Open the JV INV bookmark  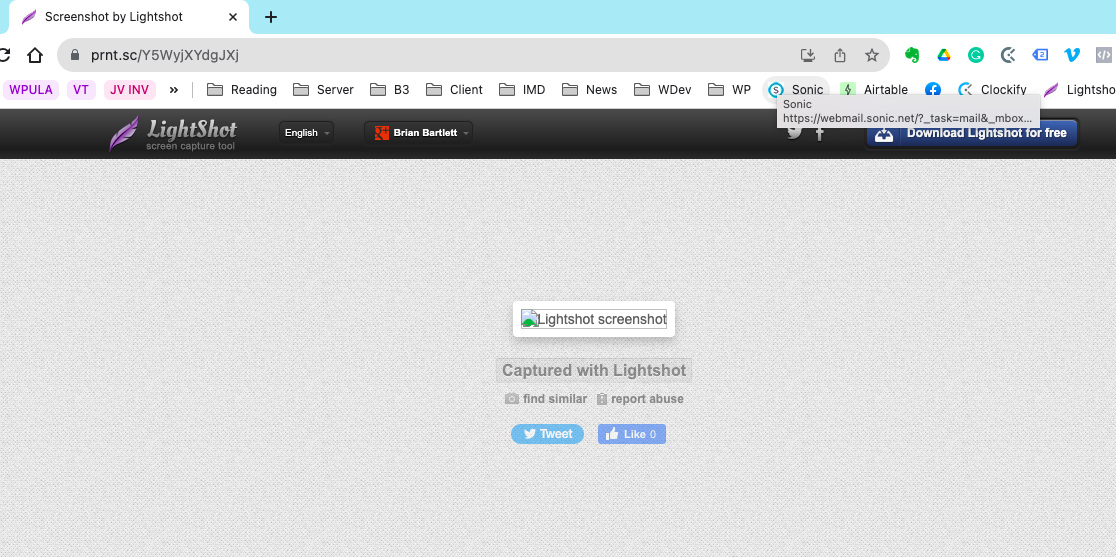130,90
